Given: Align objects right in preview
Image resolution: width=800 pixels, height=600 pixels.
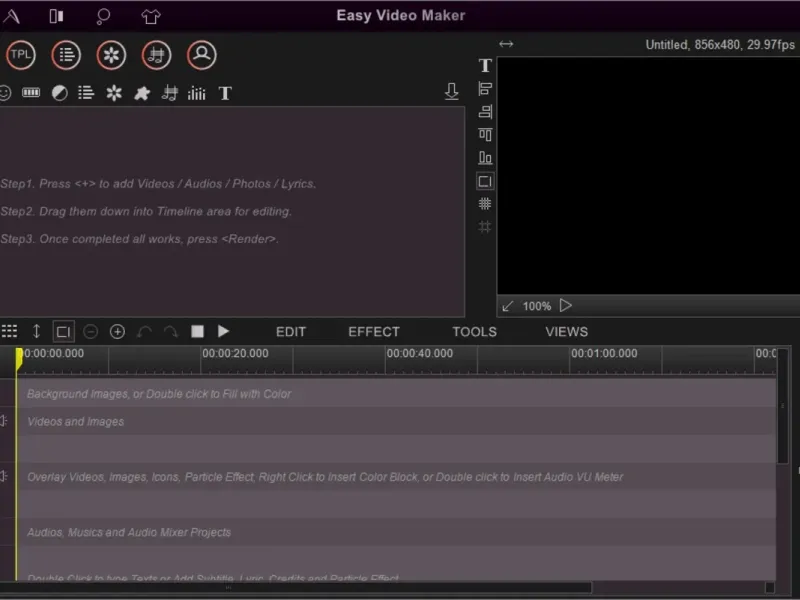Looking at the screenshot, I should [x=485, y=111].
